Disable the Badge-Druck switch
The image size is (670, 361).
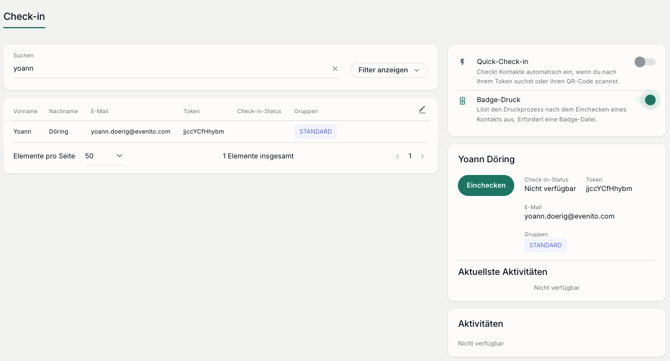click(646, 100)
